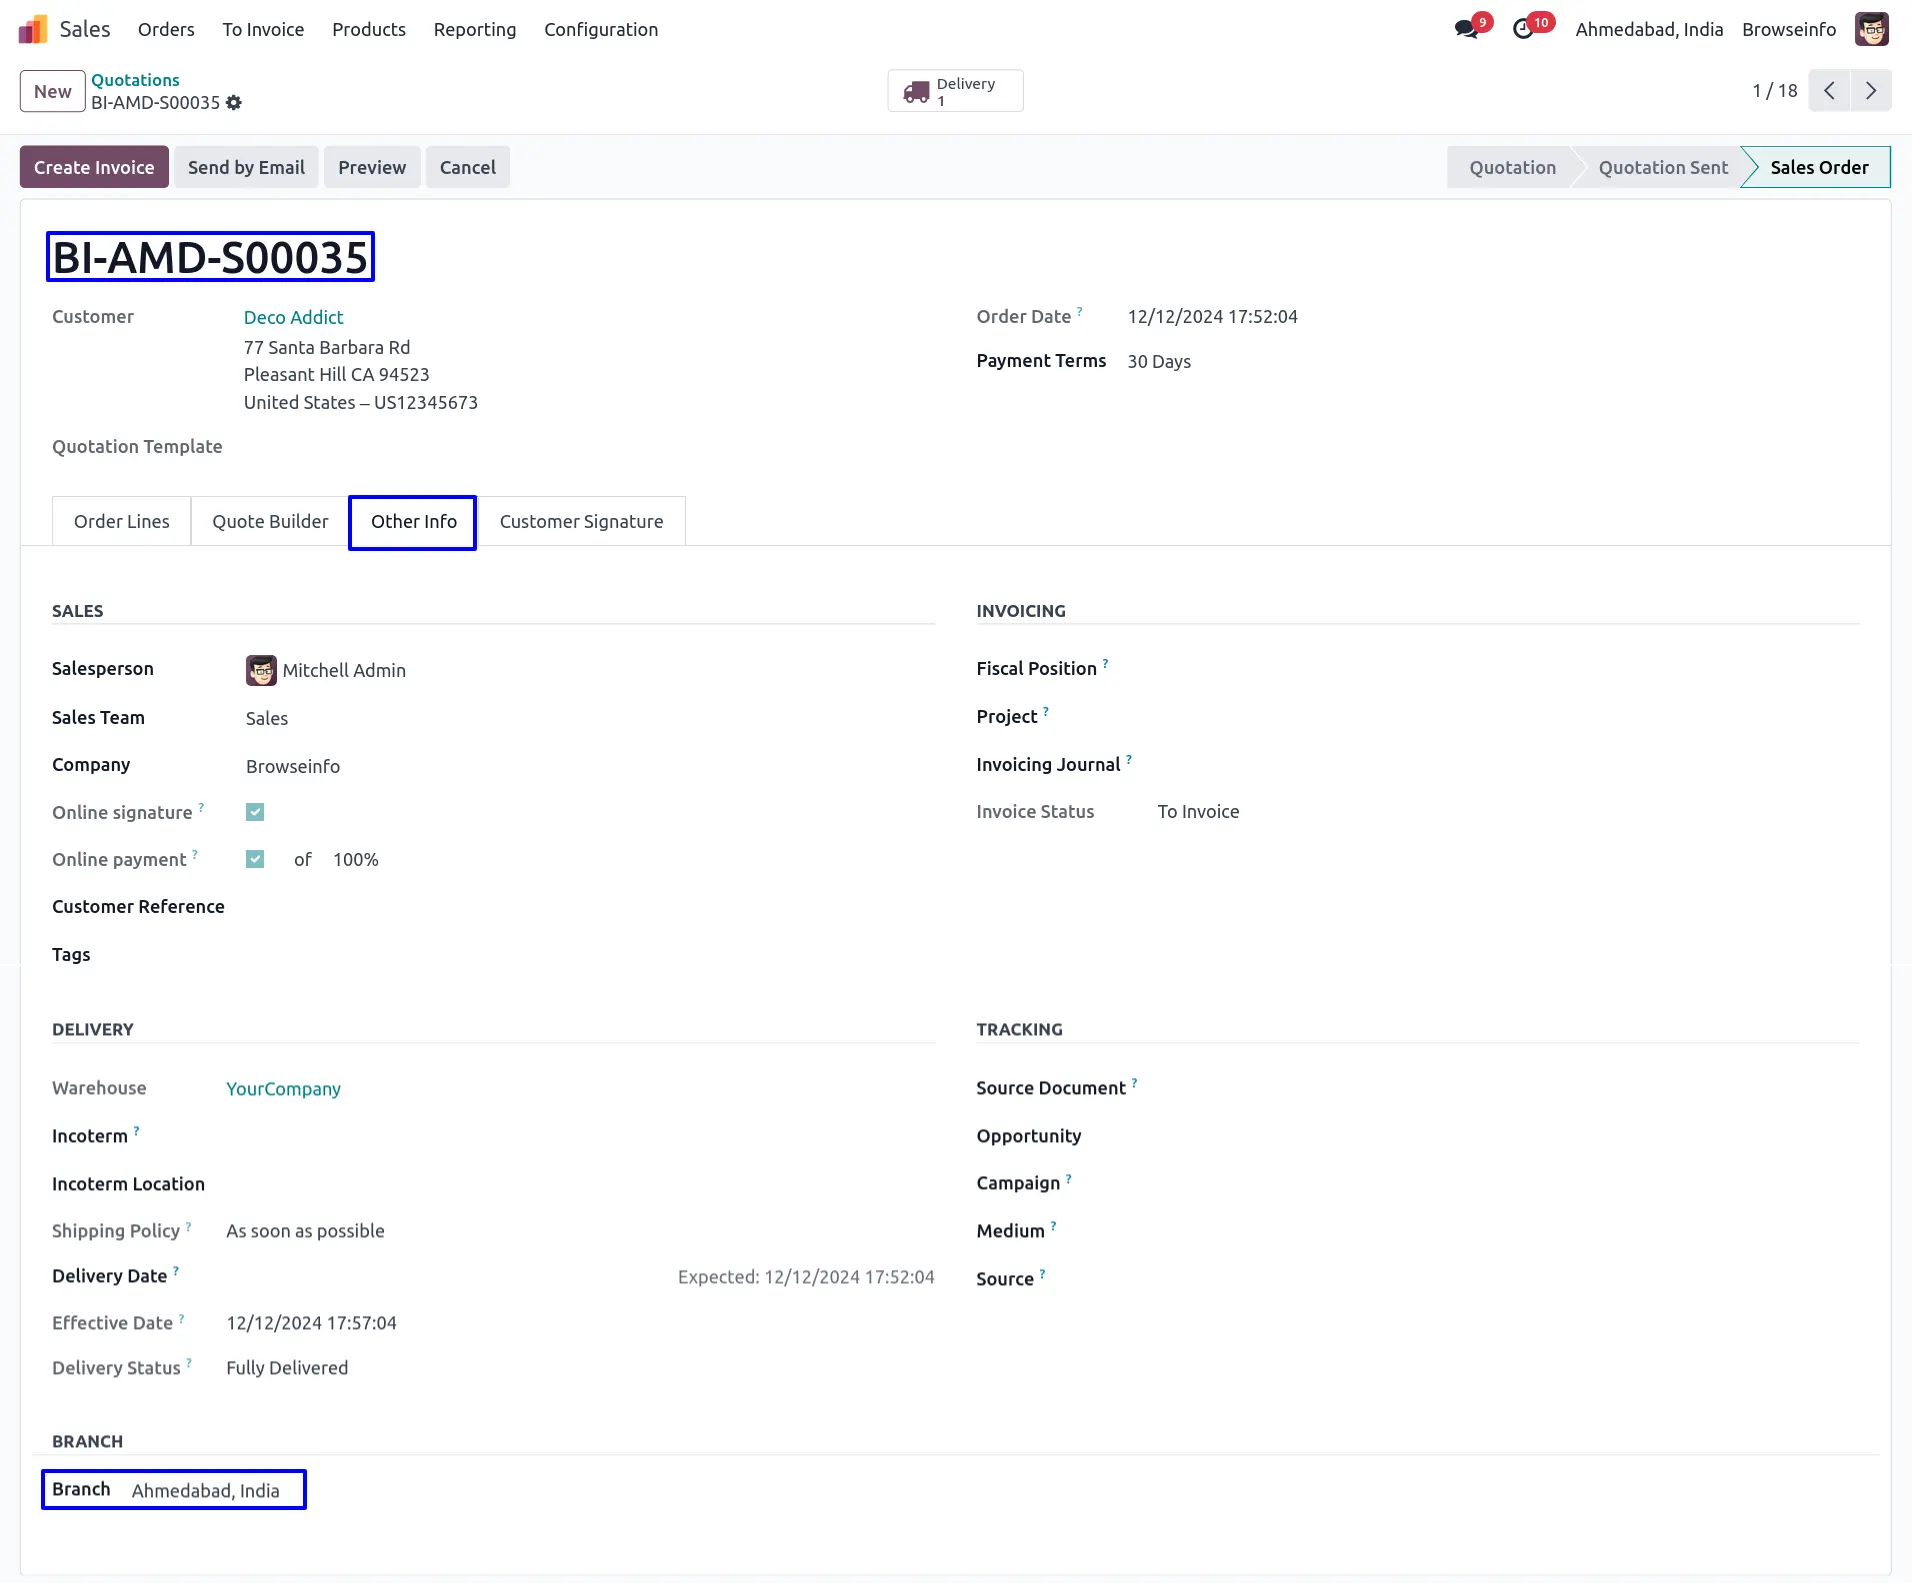
Task: Open the Sales app home icon
Action: (33, 29)
